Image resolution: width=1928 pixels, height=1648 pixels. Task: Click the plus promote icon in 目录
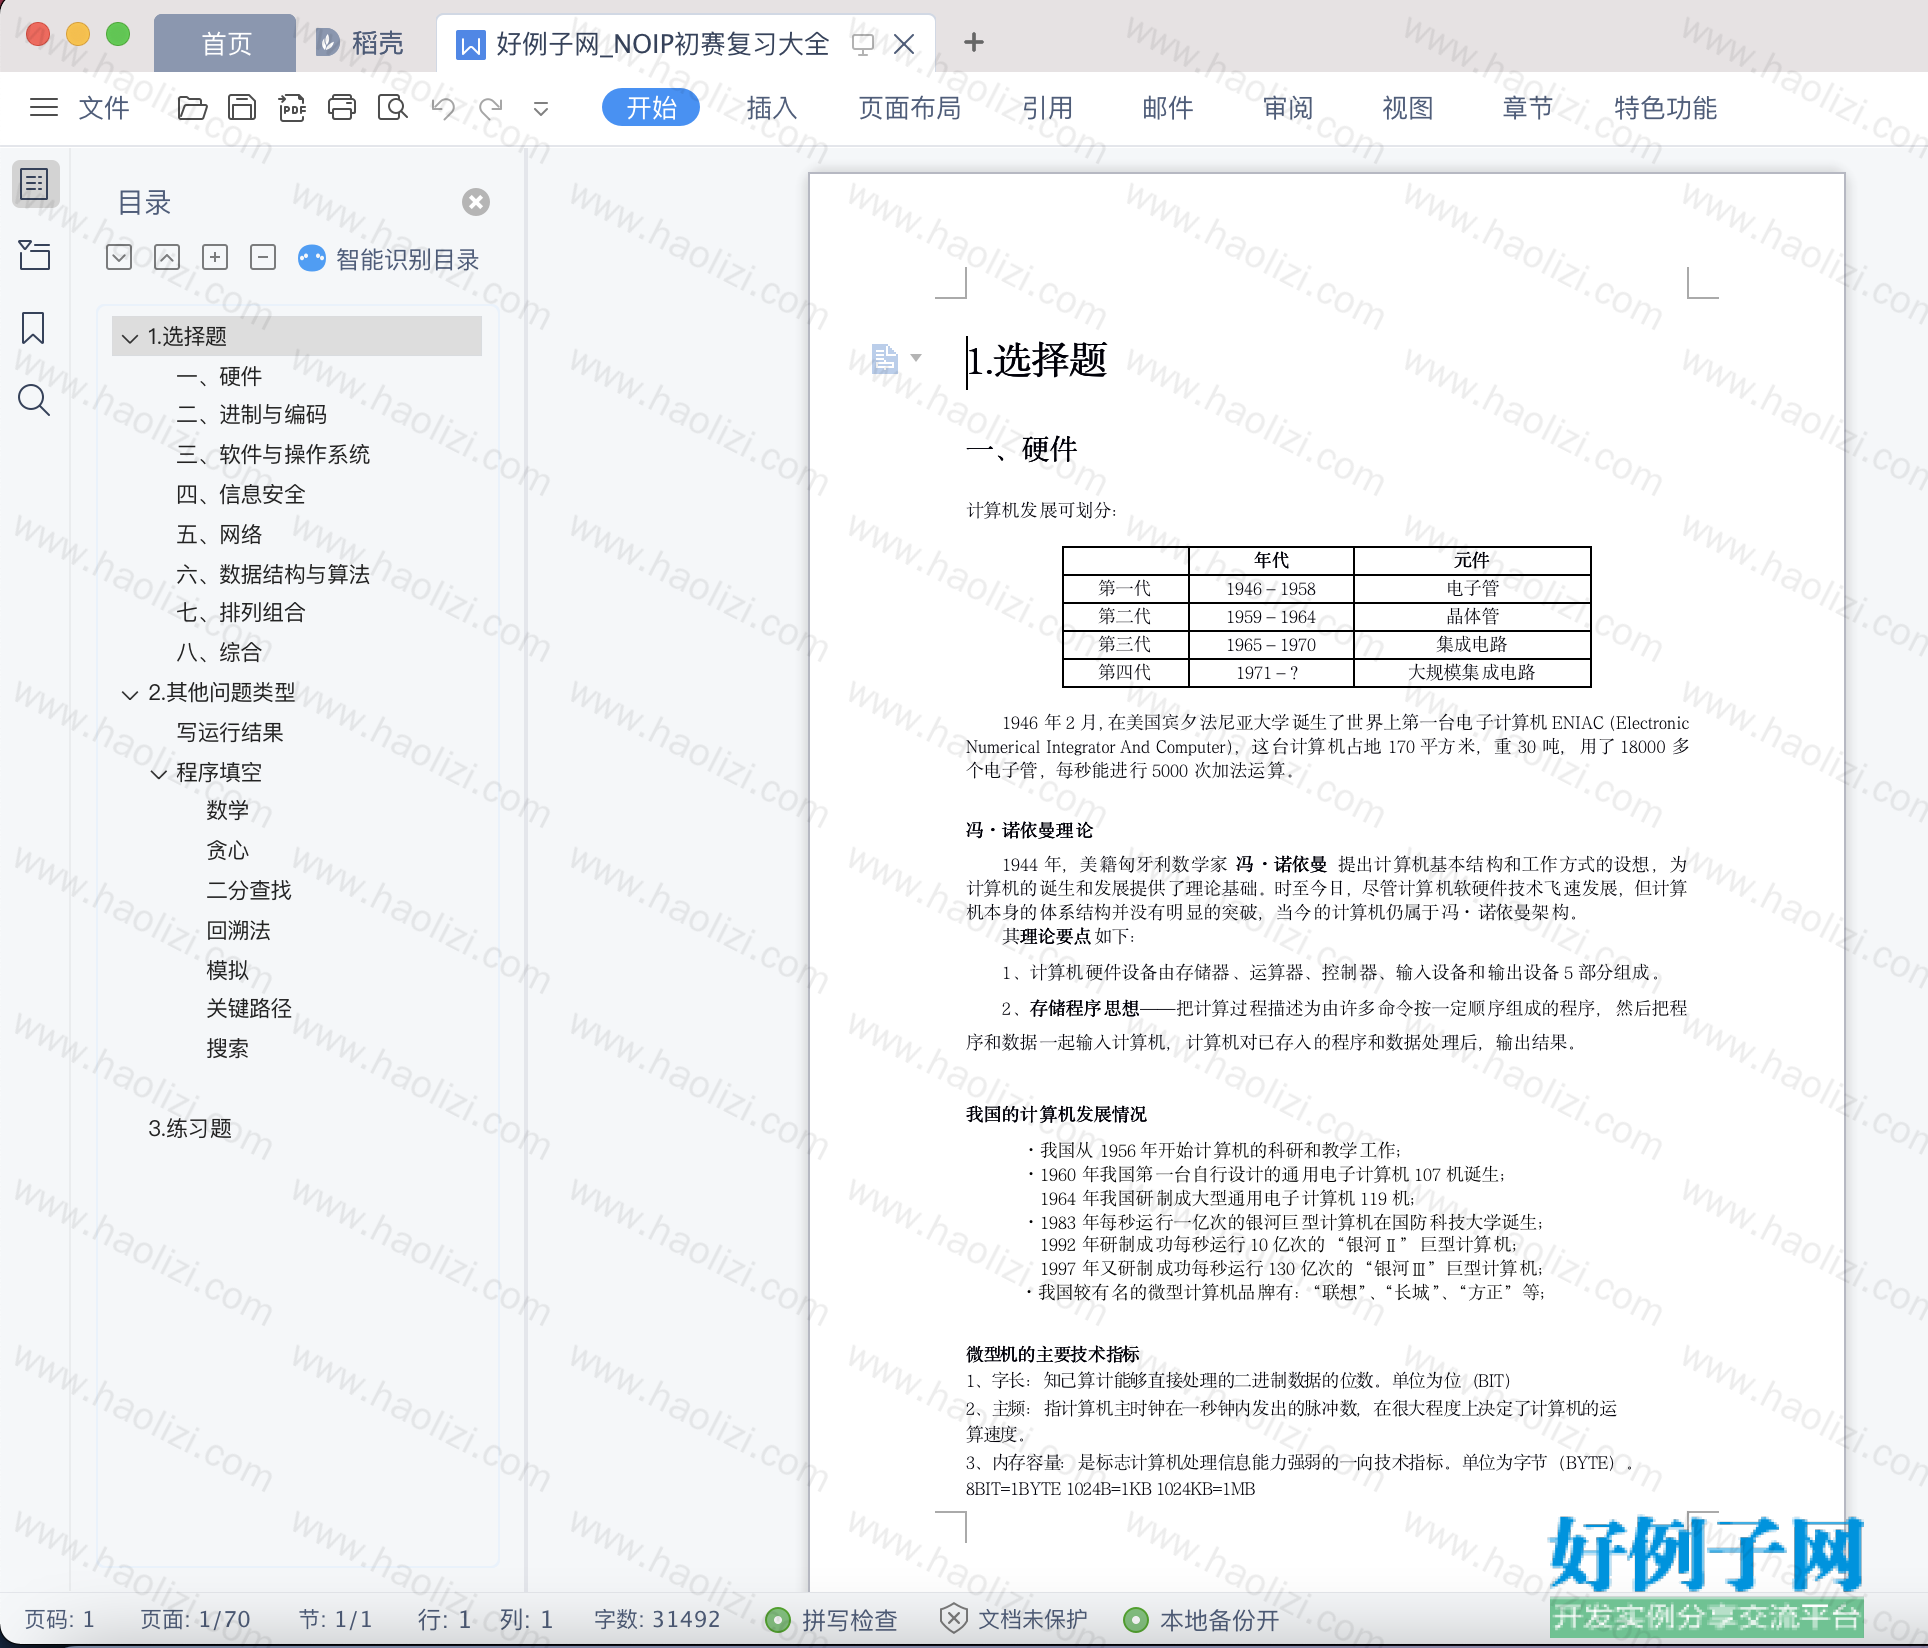point(215,257)
